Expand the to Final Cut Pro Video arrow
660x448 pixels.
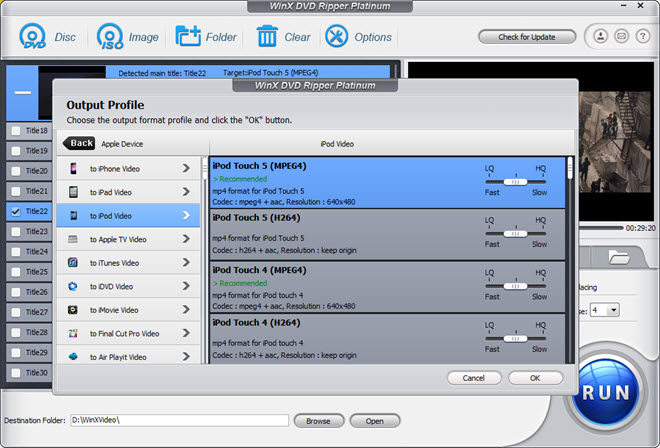[x=186, y=333]
